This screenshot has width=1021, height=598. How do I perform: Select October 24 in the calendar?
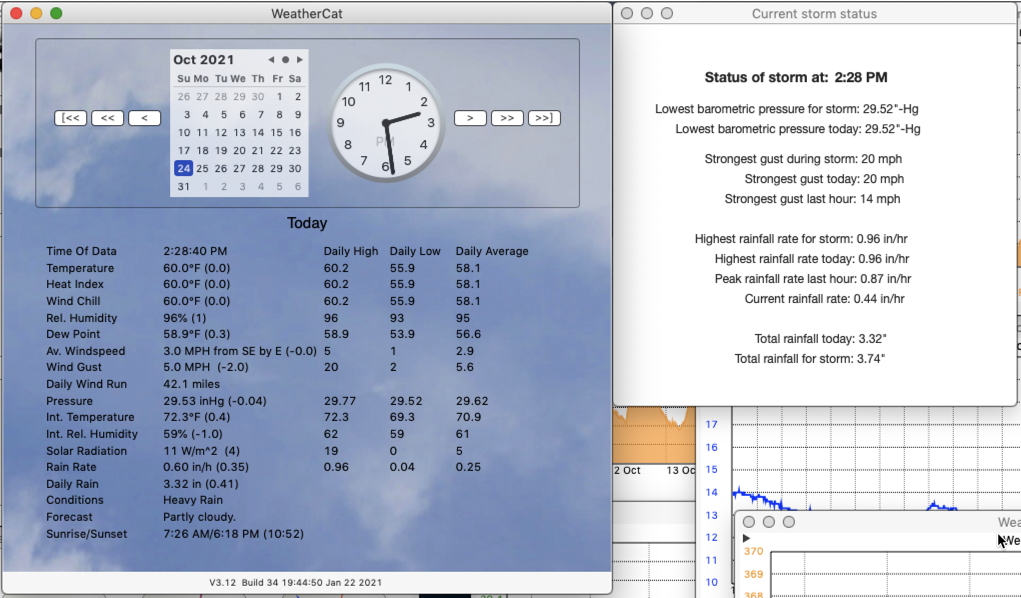pyautogui.click(x=184, y=168)
